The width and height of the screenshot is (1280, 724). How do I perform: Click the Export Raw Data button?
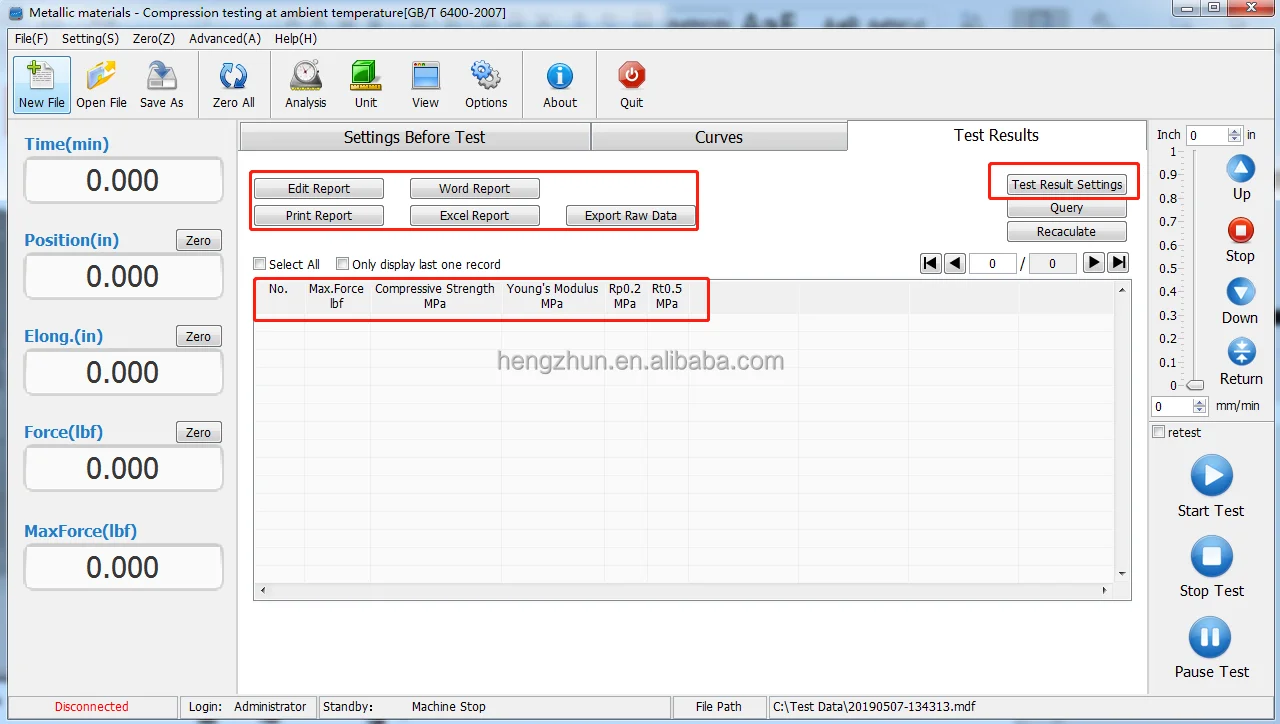click(x=630, y=215)
